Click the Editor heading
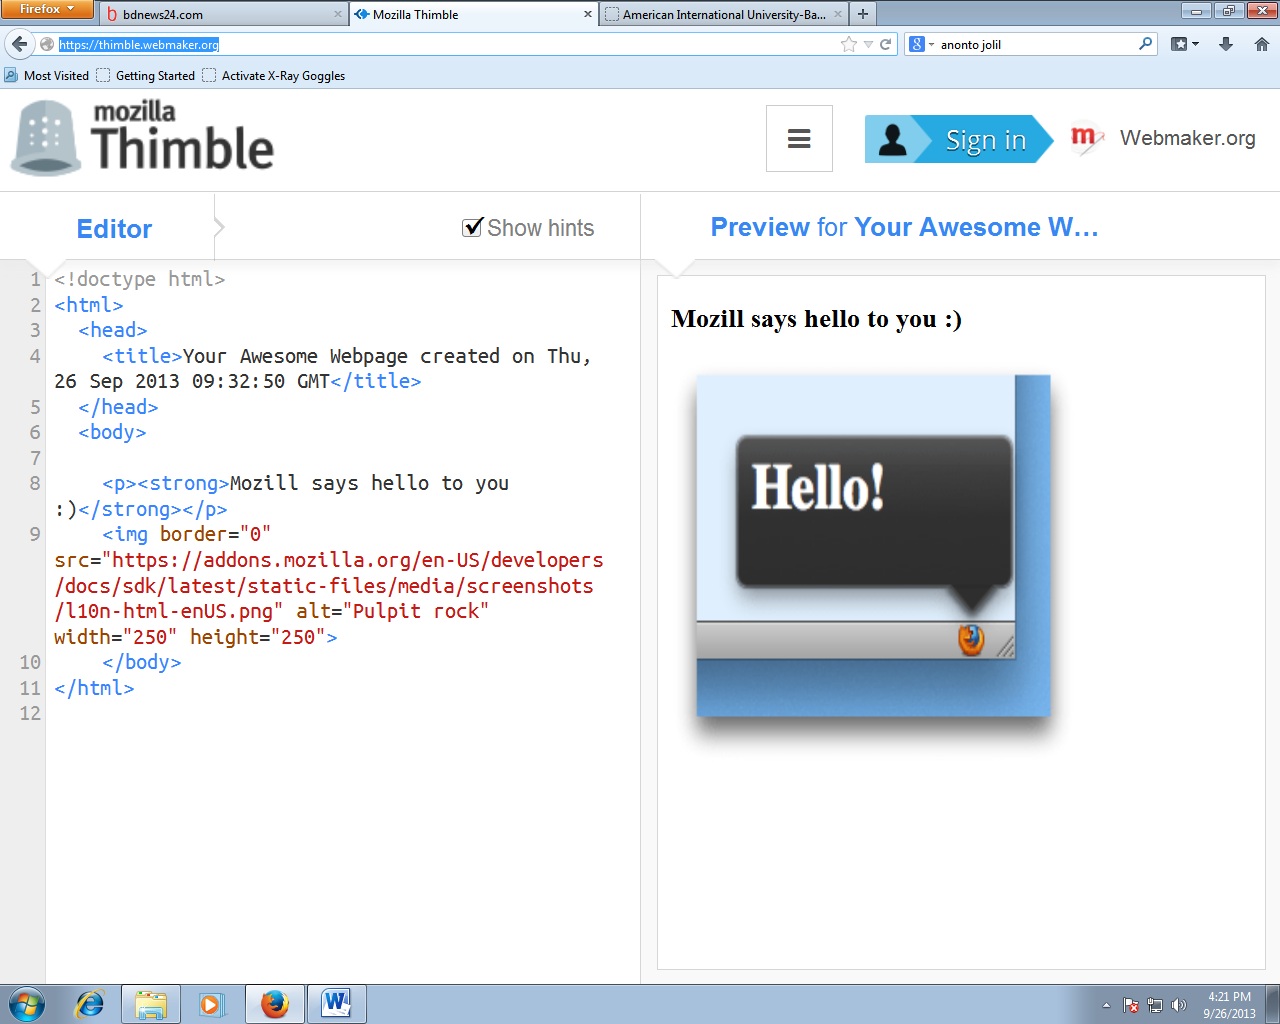 114,229
